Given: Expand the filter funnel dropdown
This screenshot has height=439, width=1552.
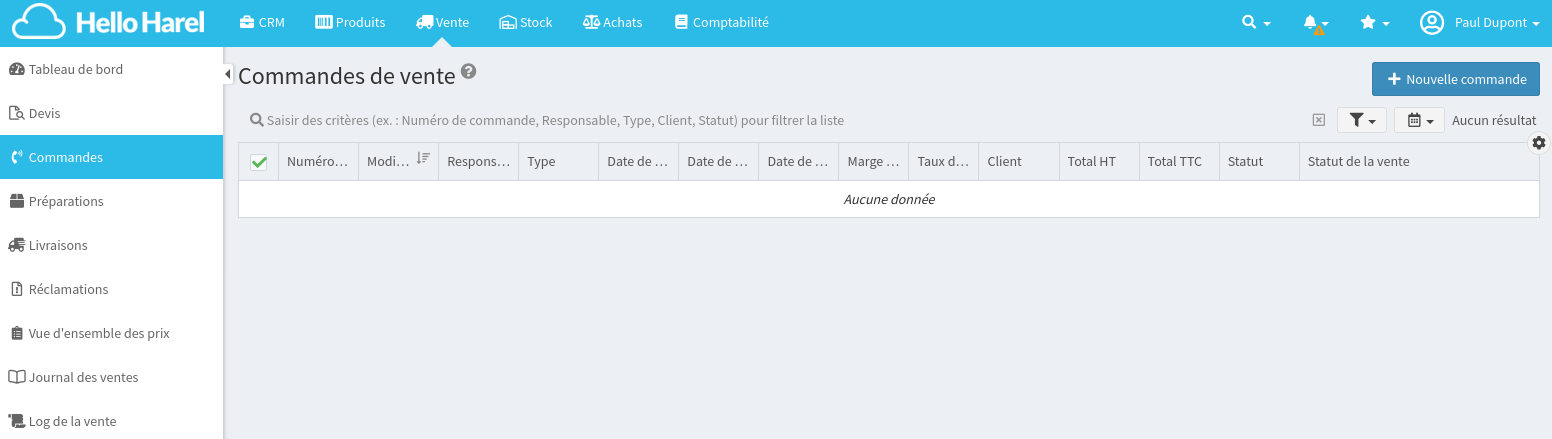Looking at the screenshot, I should 1361,120.
